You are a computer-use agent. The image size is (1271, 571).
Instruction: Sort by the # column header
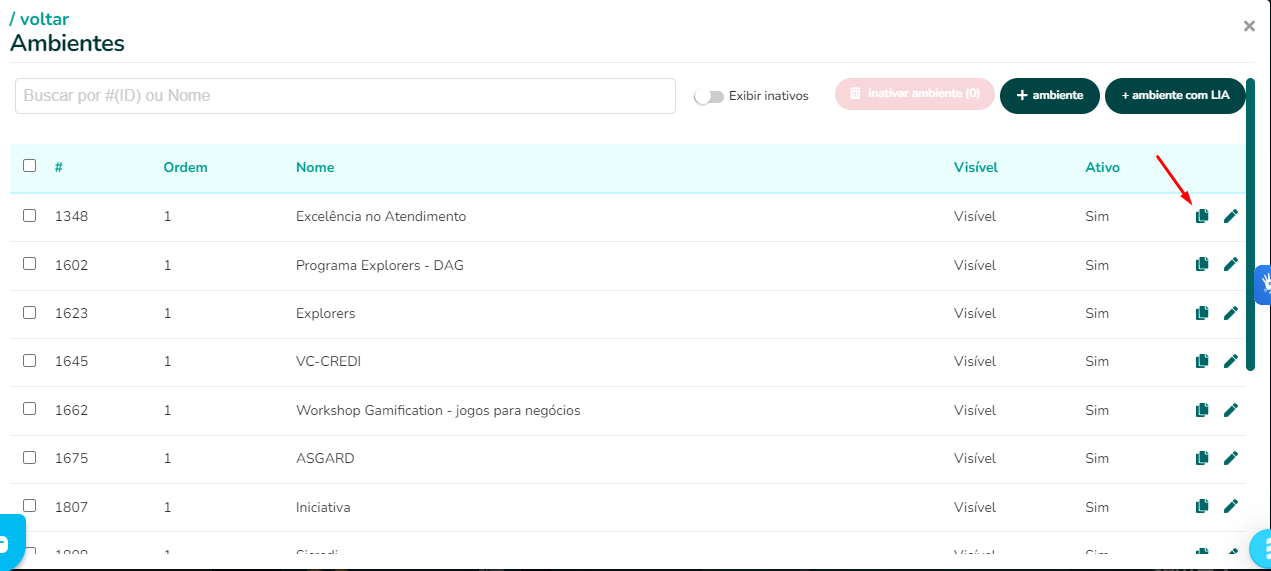59,167
